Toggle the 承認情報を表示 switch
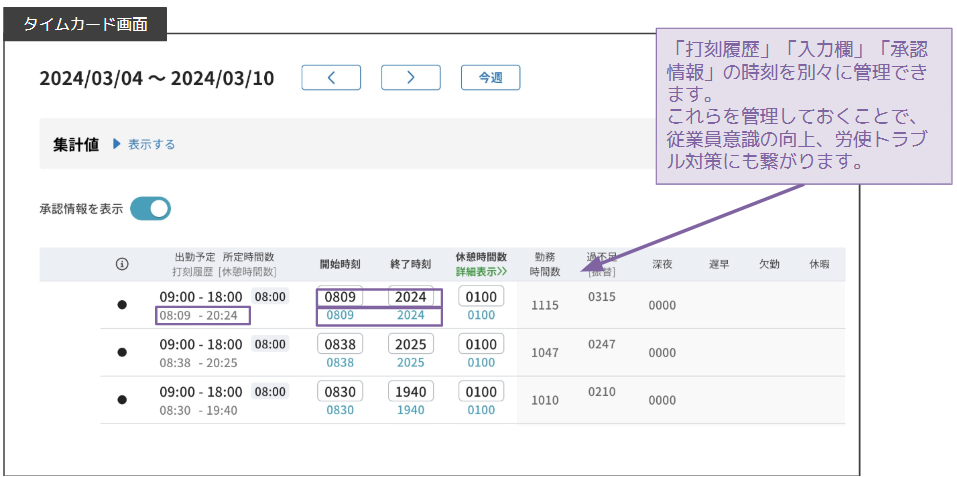 pyautogui.click(x=150, y=209)
